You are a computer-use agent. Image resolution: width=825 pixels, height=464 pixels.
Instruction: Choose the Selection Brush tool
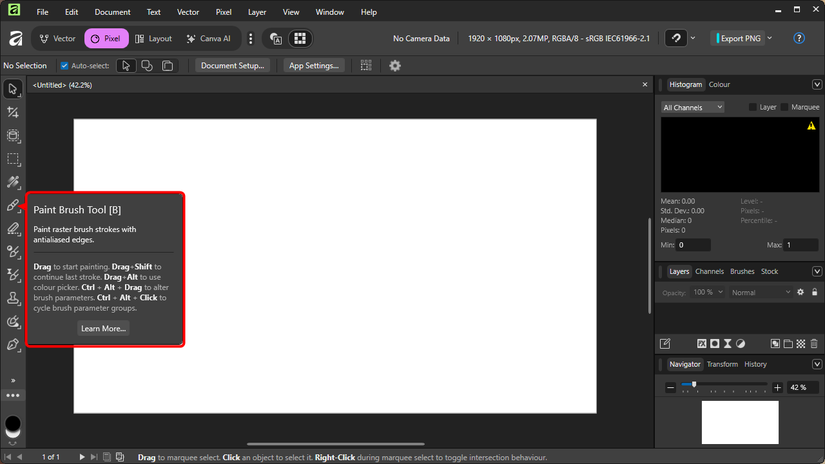13,136
